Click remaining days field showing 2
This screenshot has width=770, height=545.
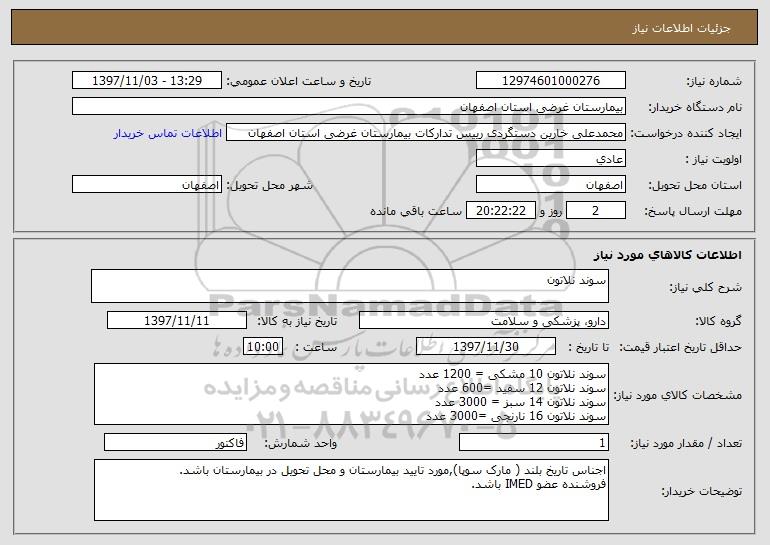click(596, 211)
